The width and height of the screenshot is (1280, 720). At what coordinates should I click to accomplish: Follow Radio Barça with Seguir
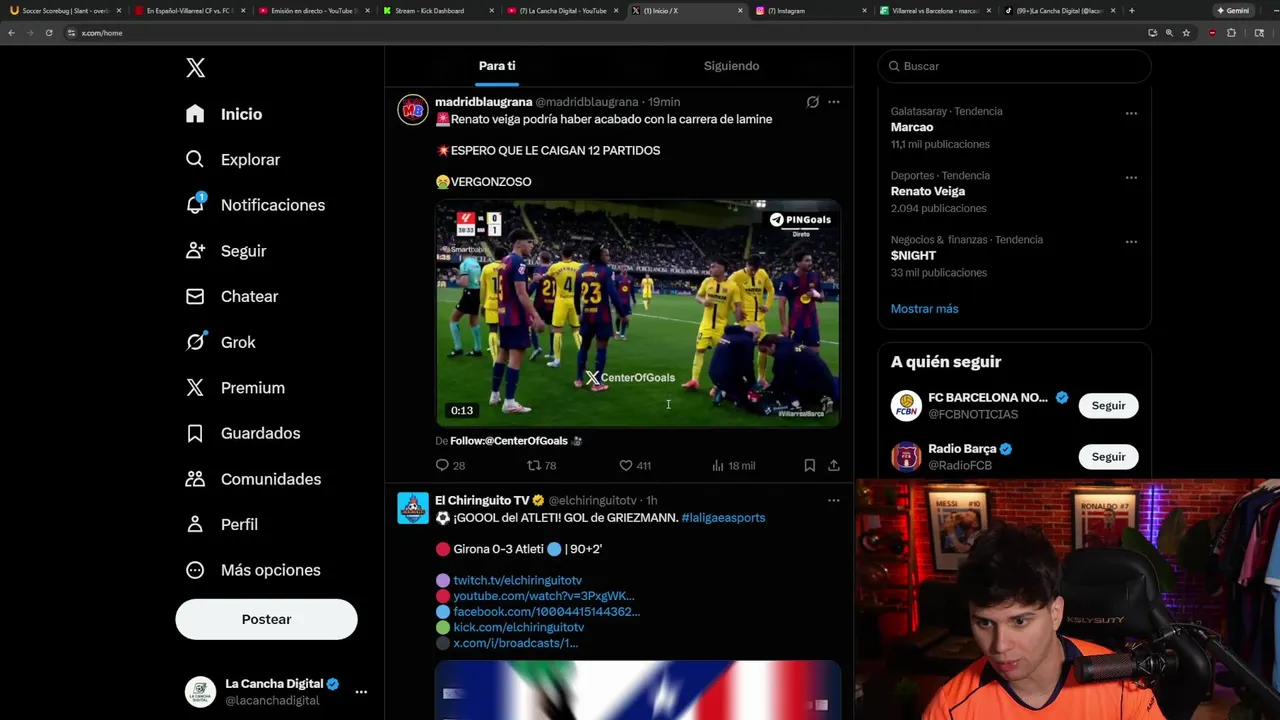[x=1108, y=456]
